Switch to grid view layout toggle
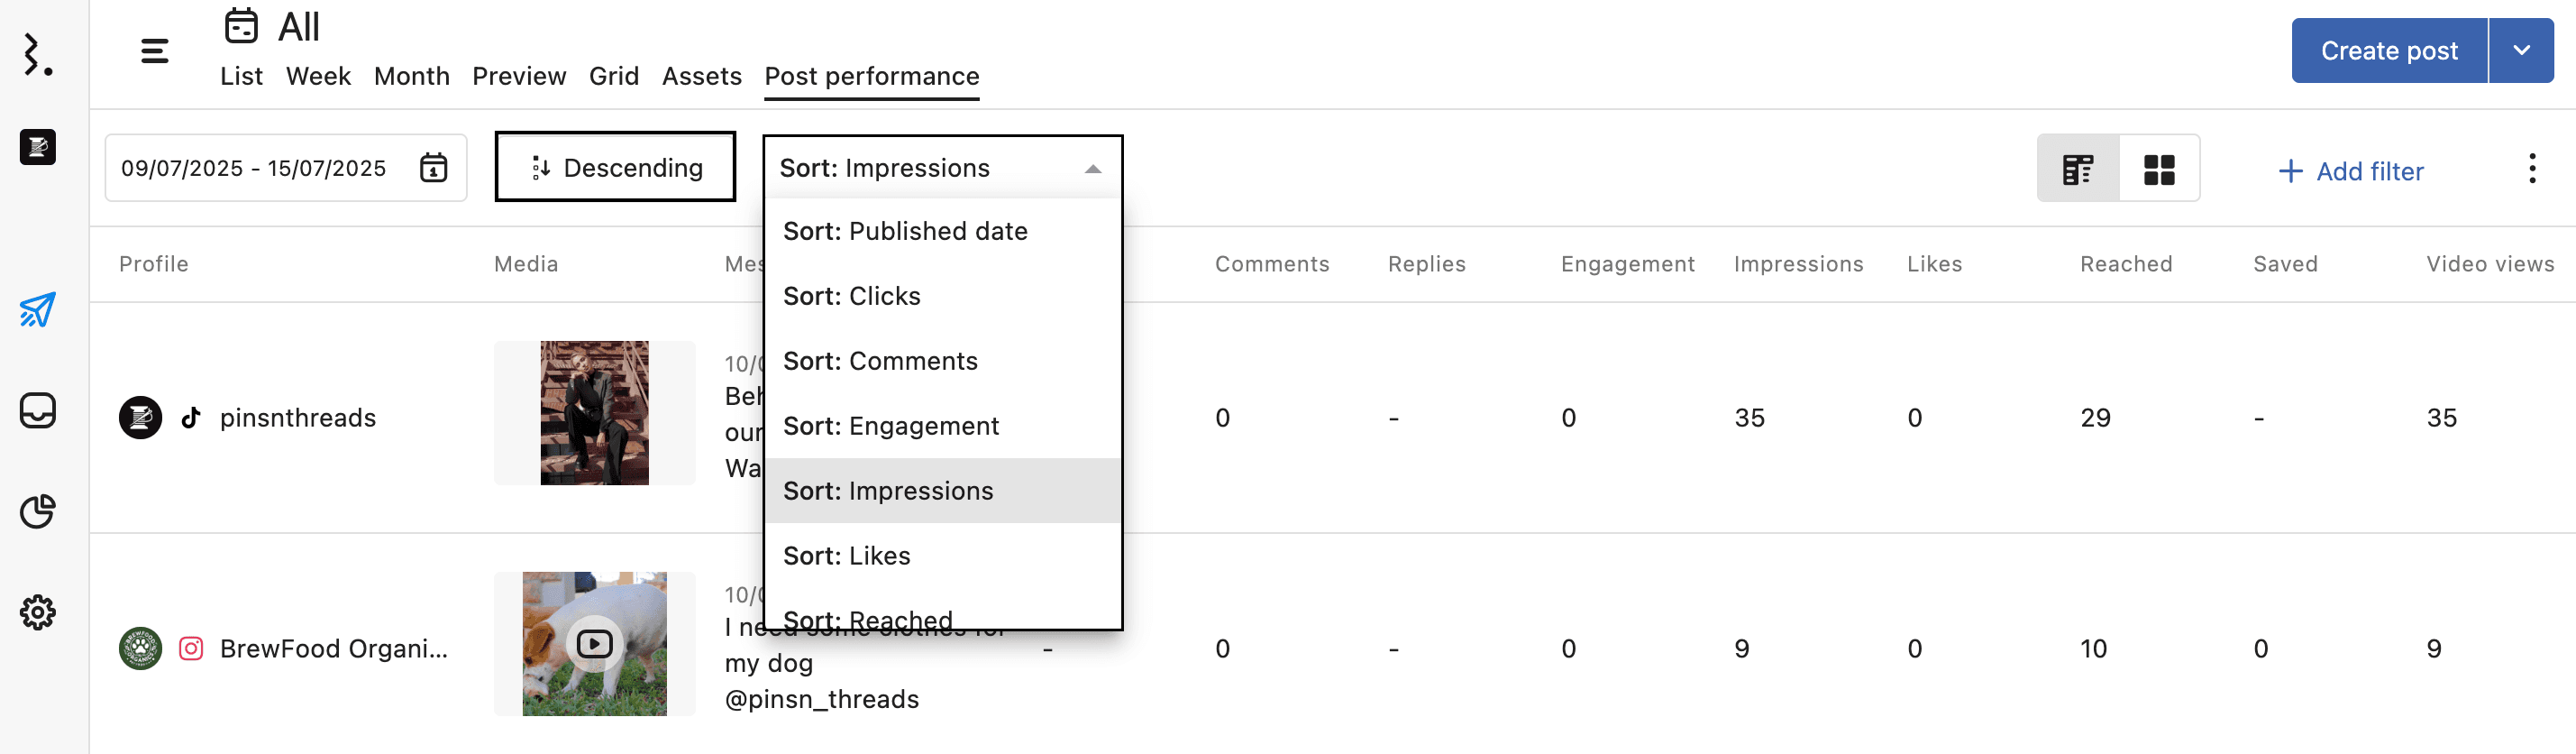This screenshot has width=2576, height=754. point(2160,170)
